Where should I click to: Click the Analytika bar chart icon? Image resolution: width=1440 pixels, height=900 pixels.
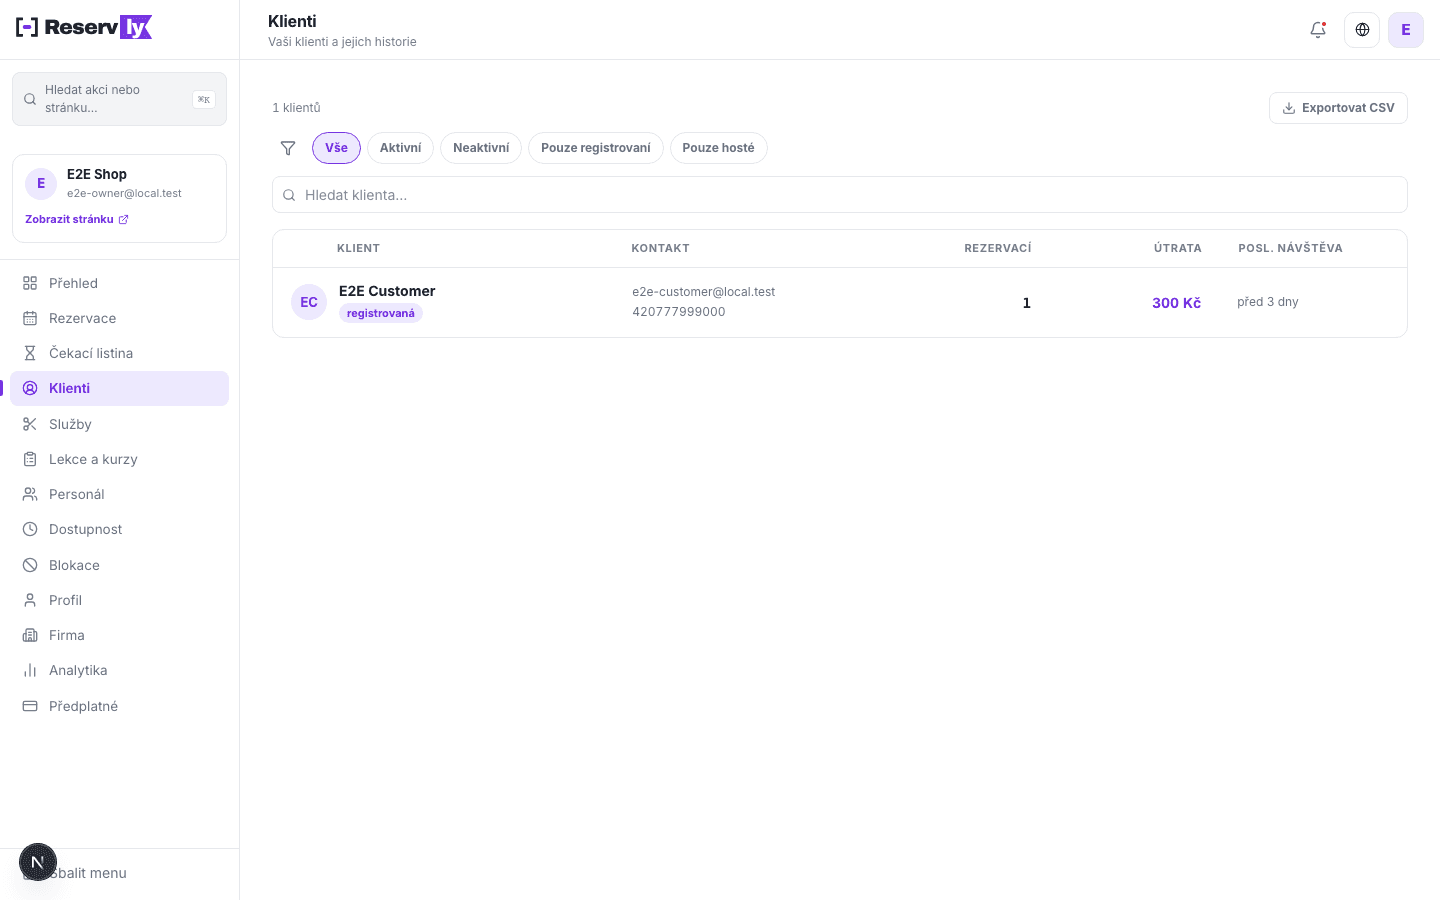[30, 670]
